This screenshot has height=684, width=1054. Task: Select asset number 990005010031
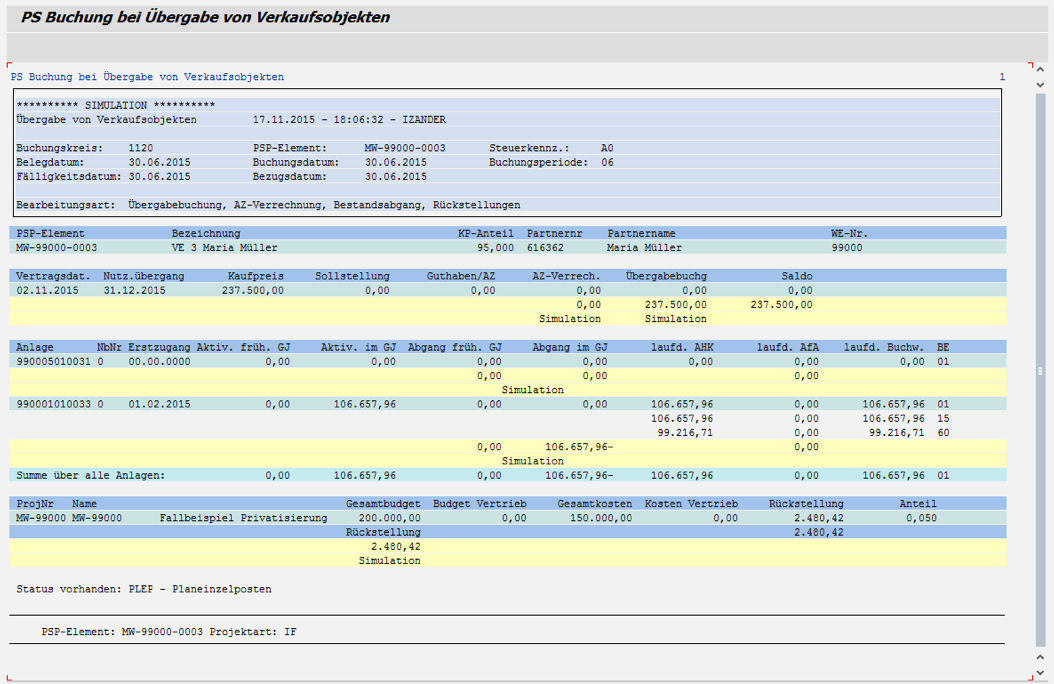pos(53,361)
